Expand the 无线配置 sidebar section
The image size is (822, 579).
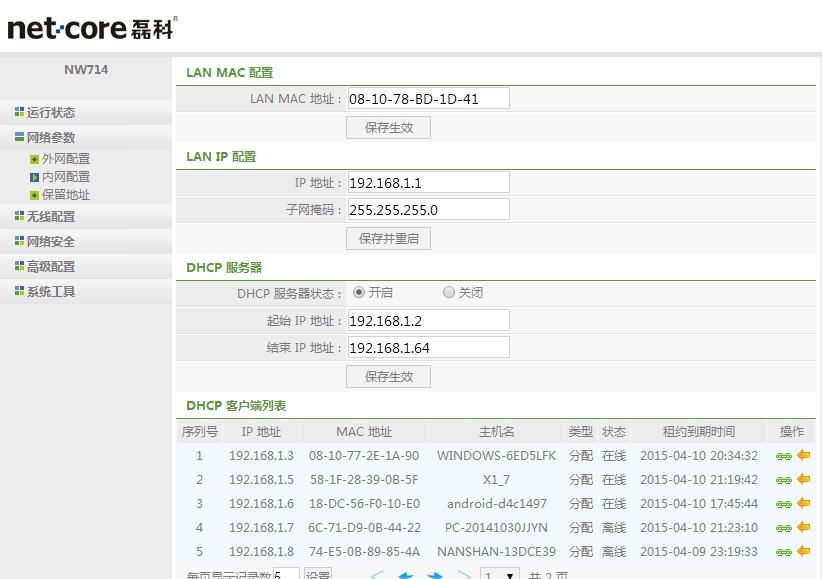(x=50, y=216)
